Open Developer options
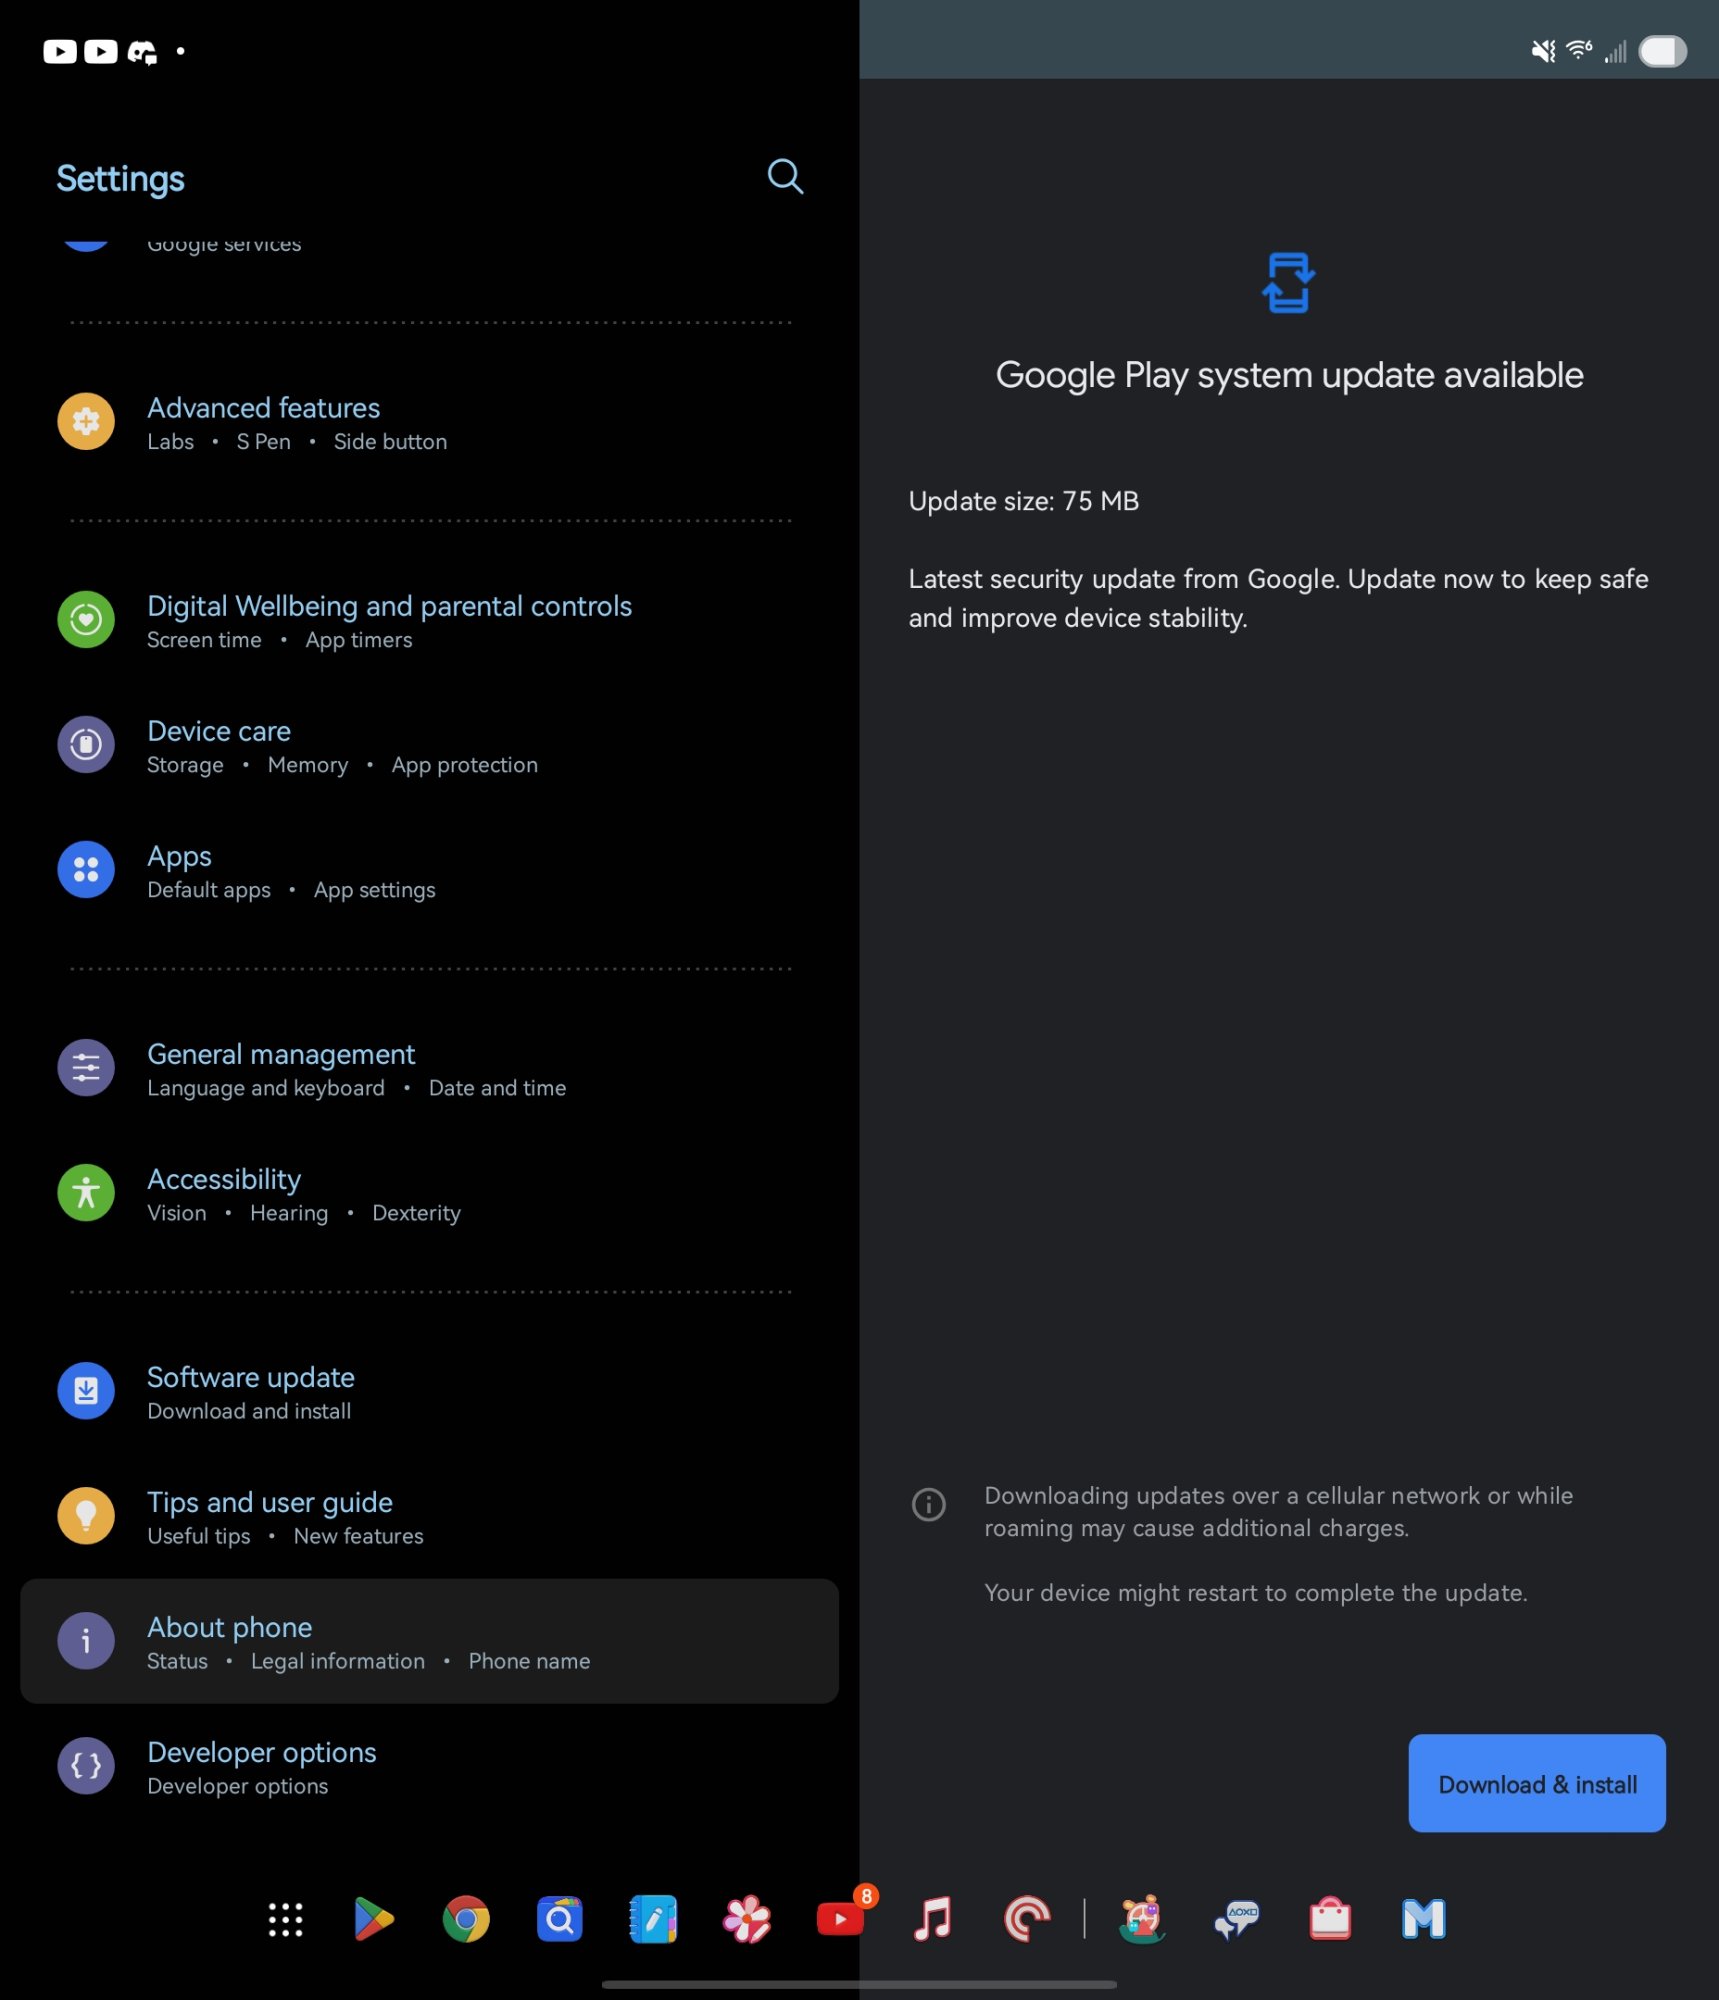 coord(430,1766)
